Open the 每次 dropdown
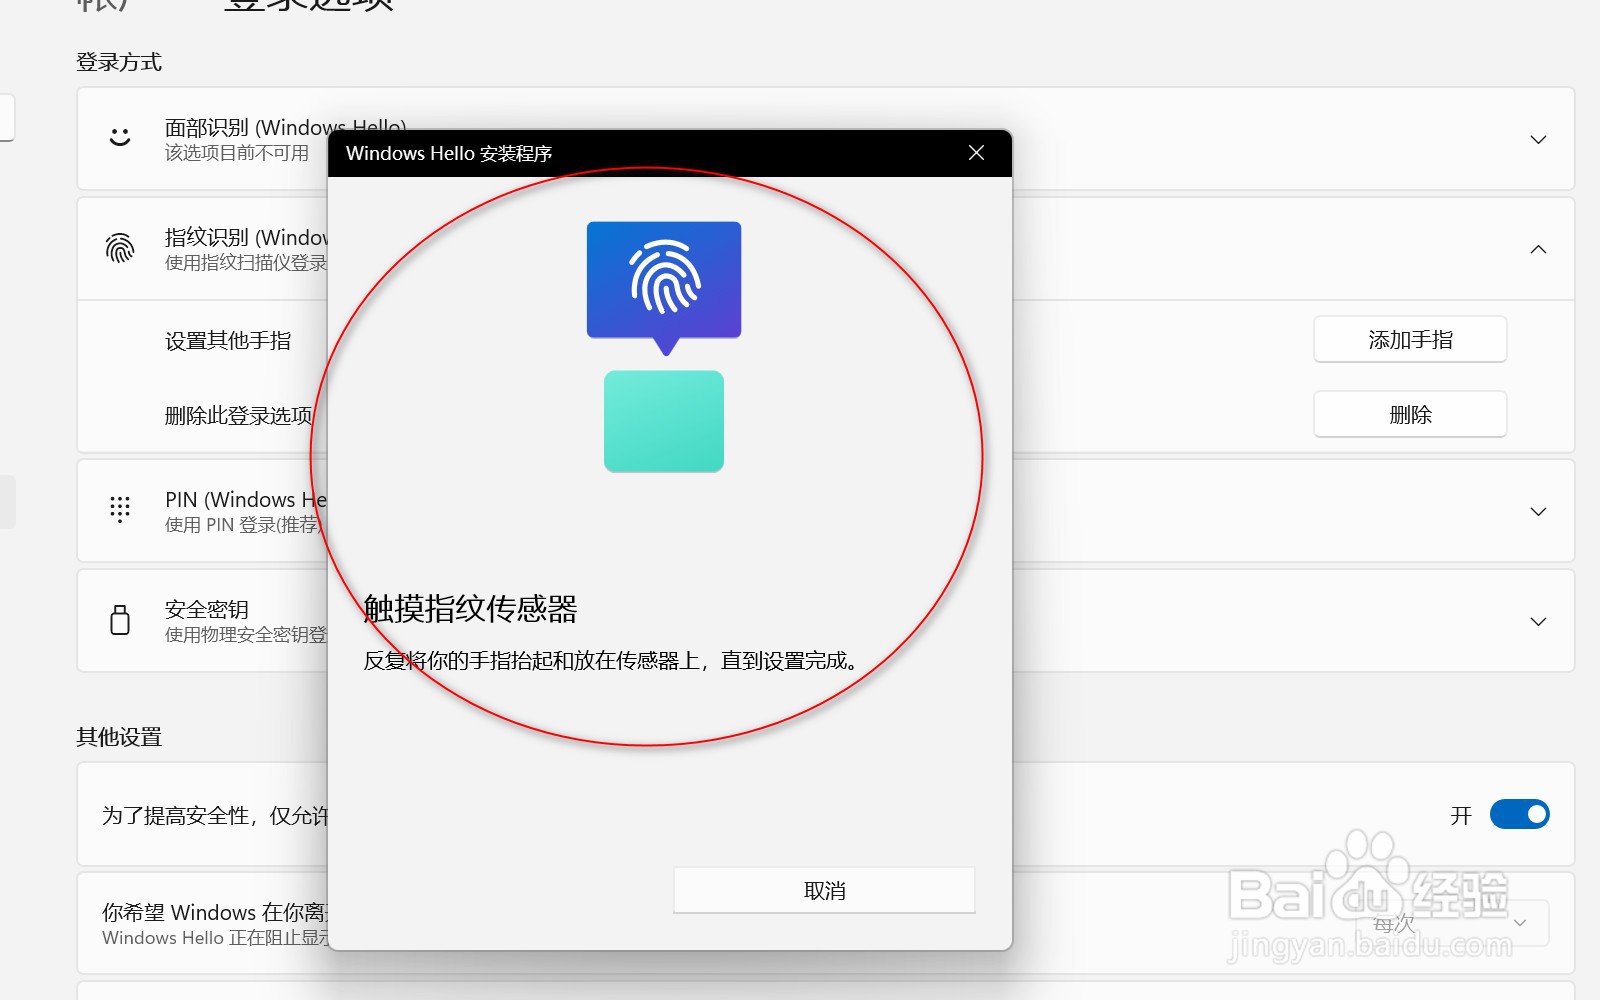This screenshot has width=1600, height=1000. [1450, 923]
